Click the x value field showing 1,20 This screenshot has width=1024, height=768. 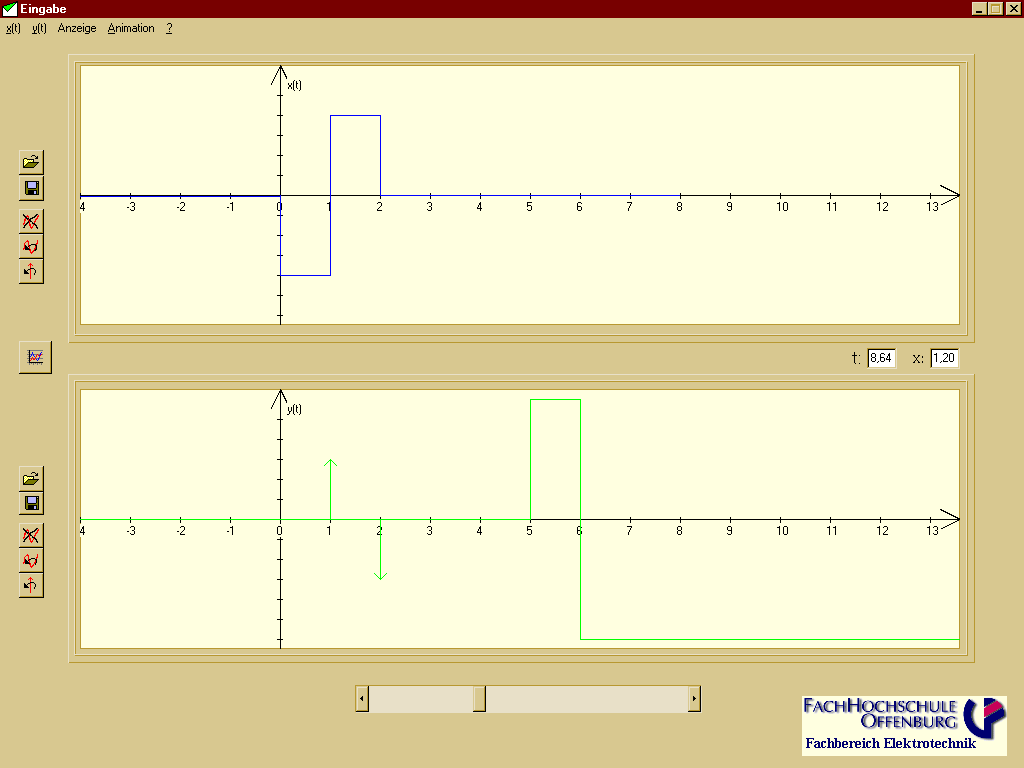click(944, 358)
